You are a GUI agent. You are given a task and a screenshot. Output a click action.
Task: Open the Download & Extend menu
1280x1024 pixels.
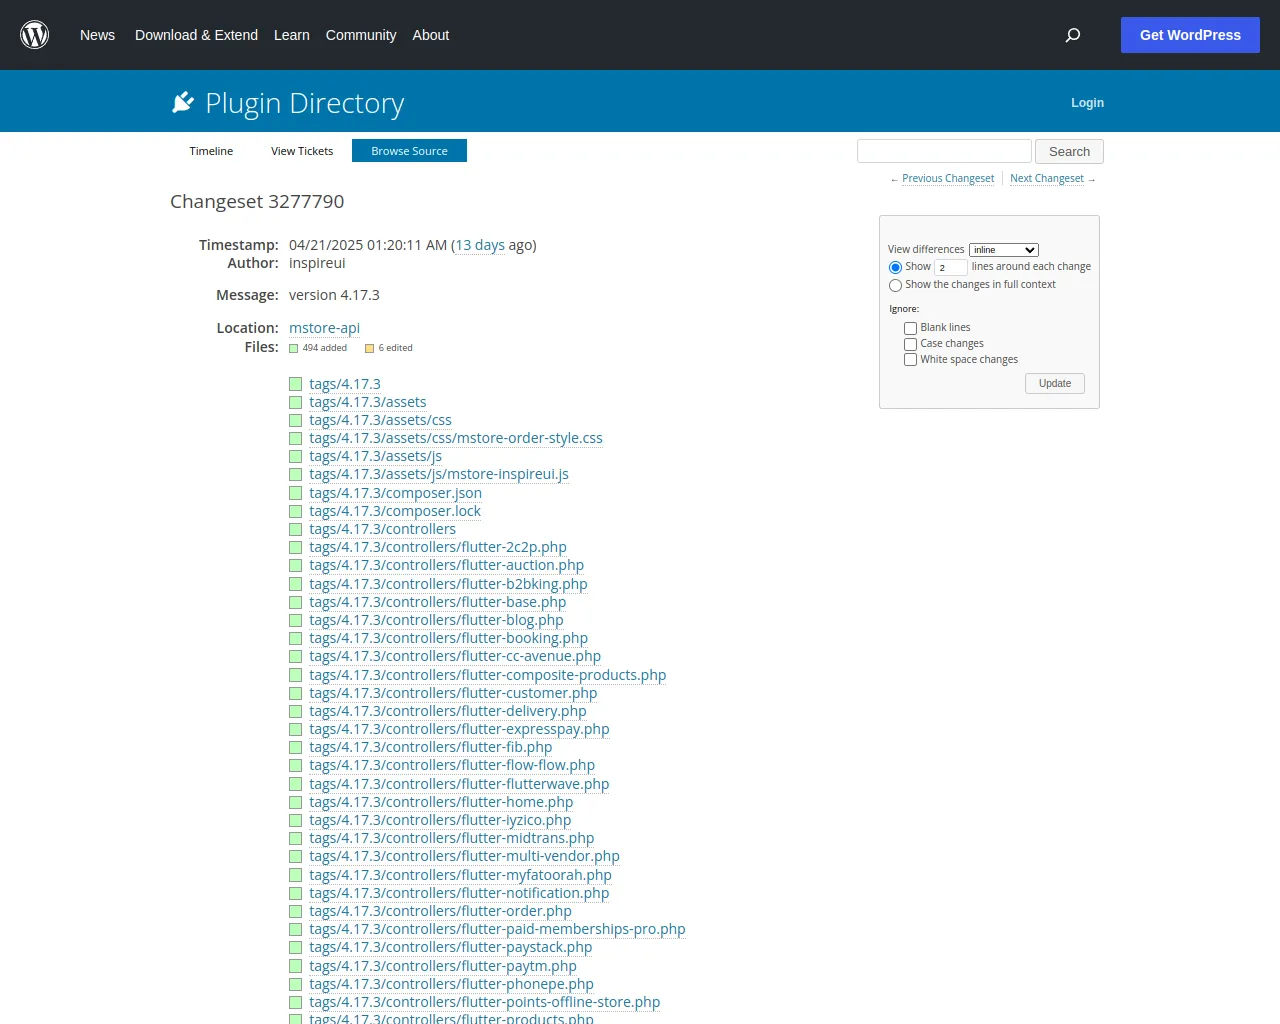196,35
